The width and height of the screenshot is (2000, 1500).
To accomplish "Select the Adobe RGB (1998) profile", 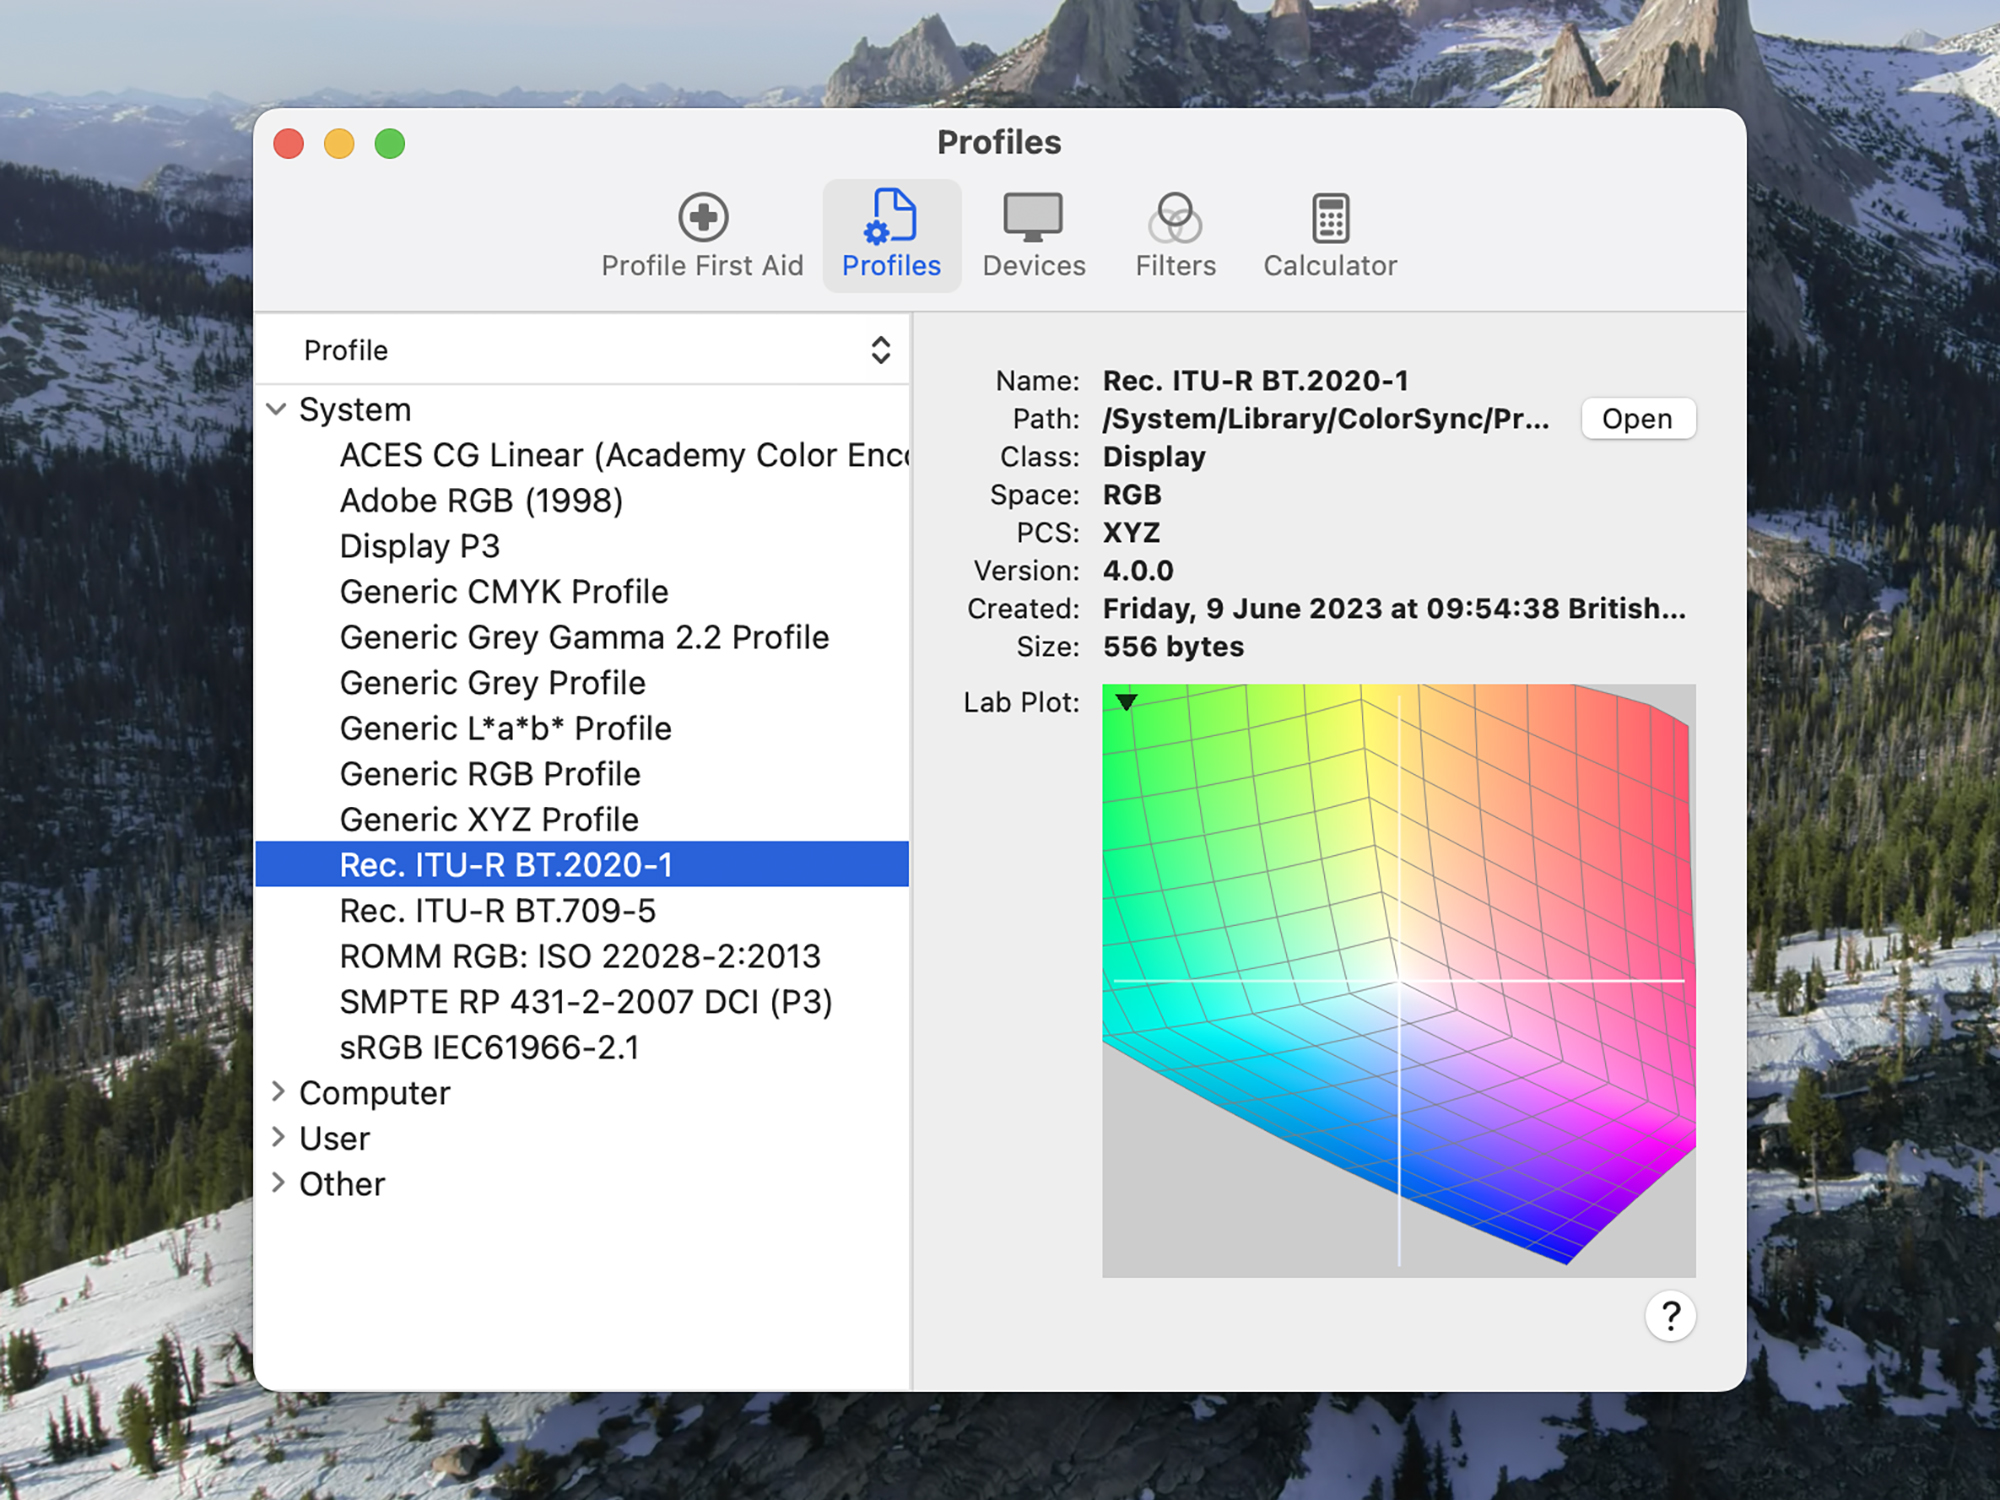I will (481, 500).
